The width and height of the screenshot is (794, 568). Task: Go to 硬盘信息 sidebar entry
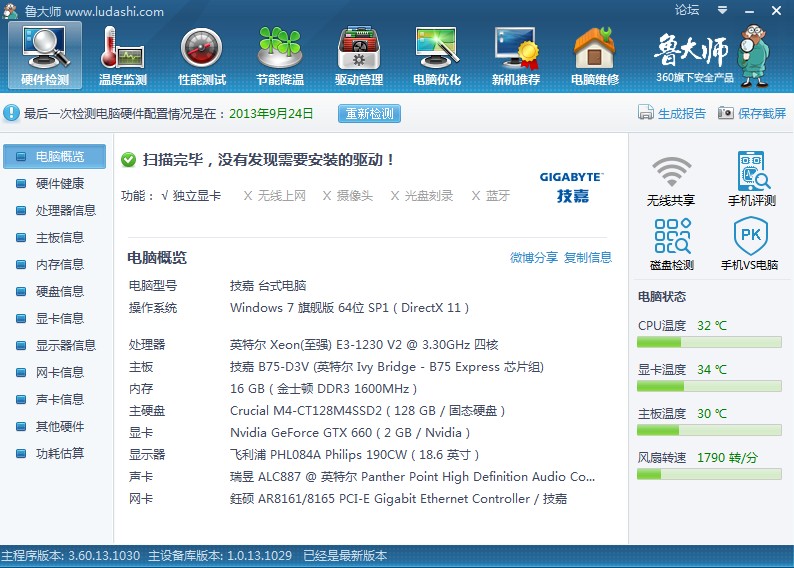[x=60, y=291]
